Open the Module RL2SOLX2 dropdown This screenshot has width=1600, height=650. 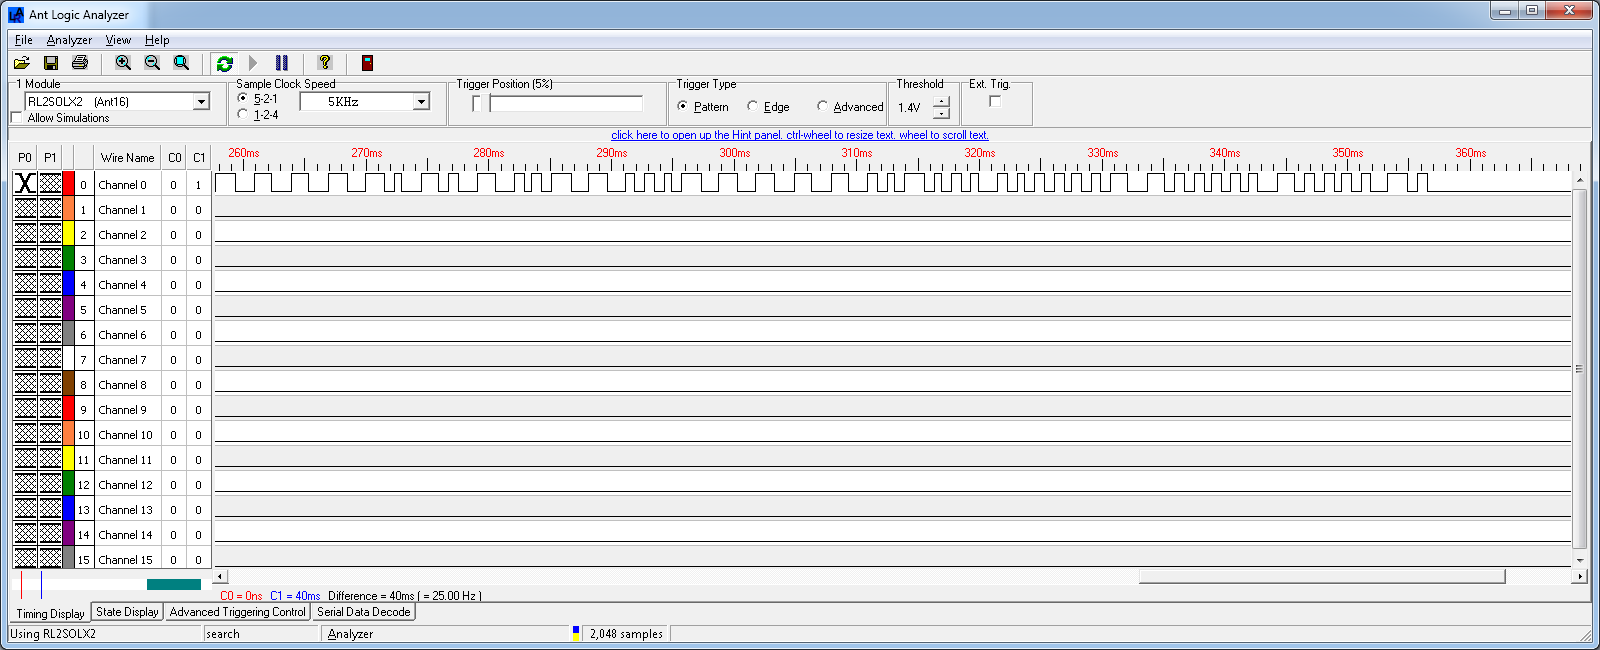(x=201, y=101)
